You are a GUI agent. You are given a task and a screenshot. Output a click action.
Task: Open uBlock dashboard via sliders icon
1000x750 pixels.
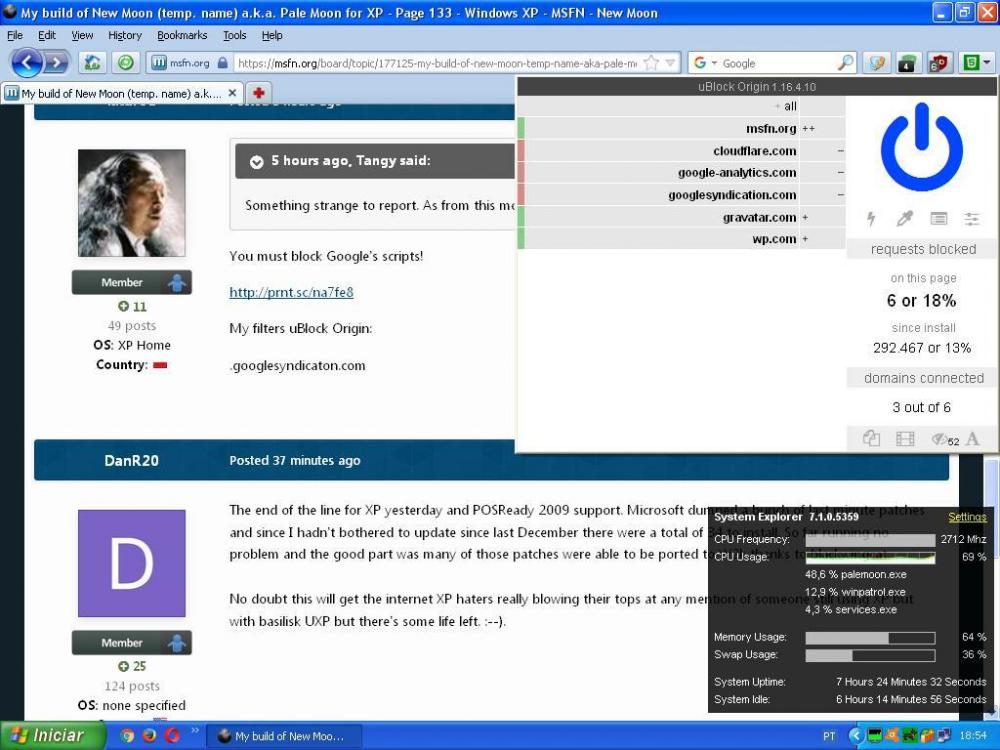pos(971,219)
